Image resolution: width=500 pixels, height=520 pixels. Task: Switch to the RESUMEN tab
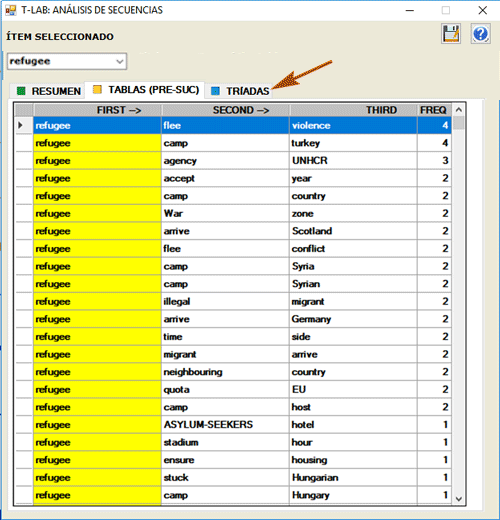pos(49,91)
